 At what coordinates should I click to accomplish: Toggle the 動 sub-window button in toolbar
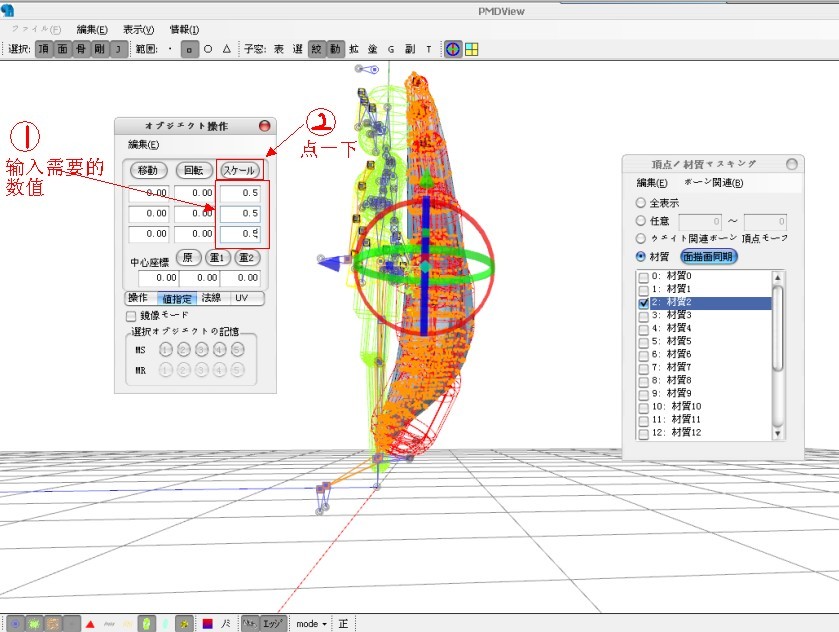pyautogui.click(x=335, y=49)
